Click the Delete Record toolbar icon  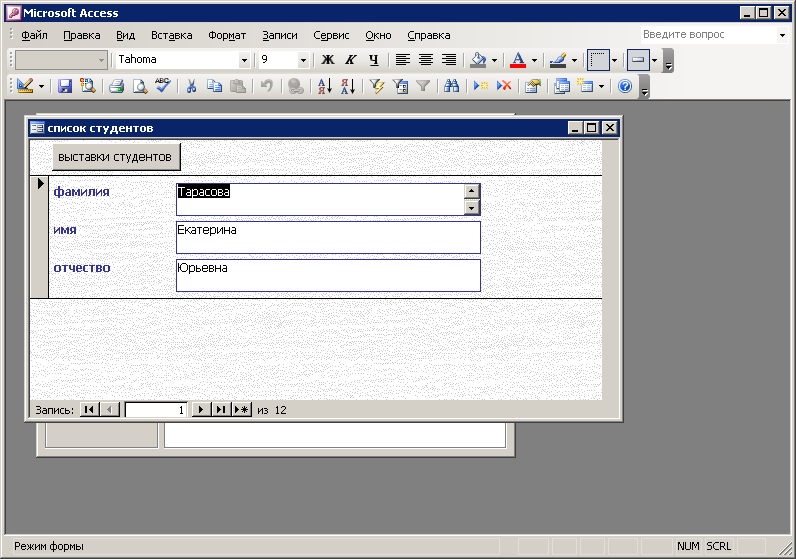[504, 86]
